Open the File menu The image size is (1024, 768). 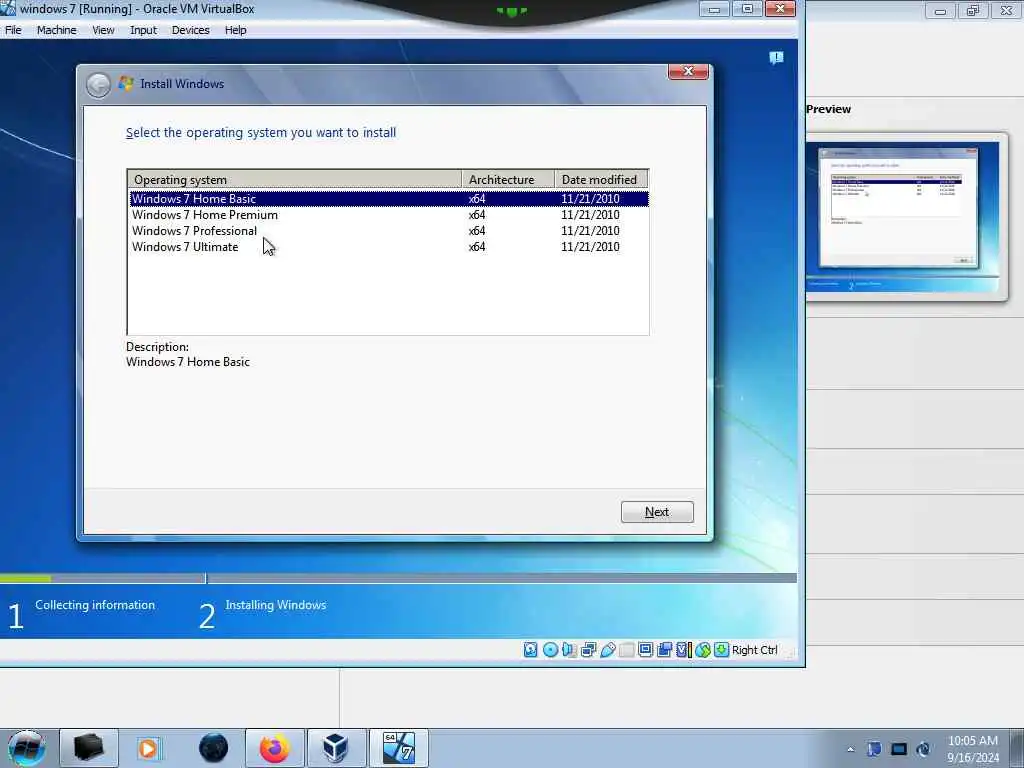13,30
